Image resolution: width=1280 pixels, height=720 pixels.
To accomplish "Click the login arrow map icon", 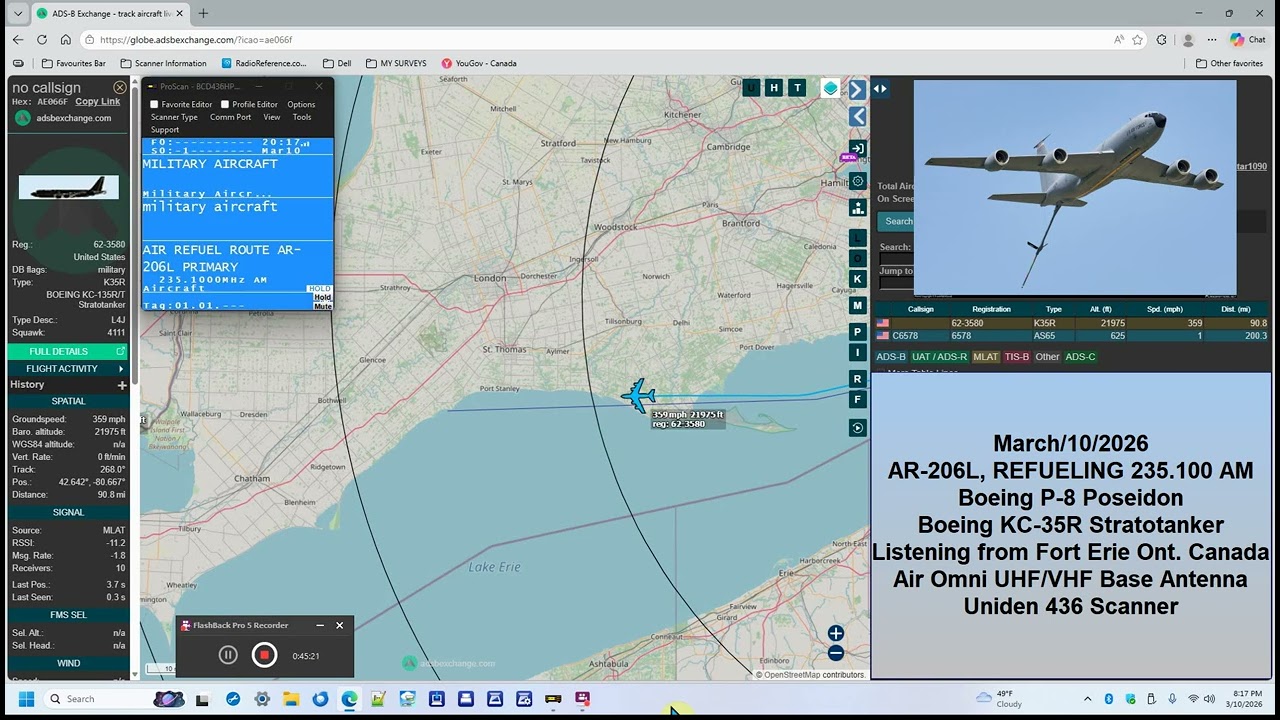I will (x=857, y=148).
